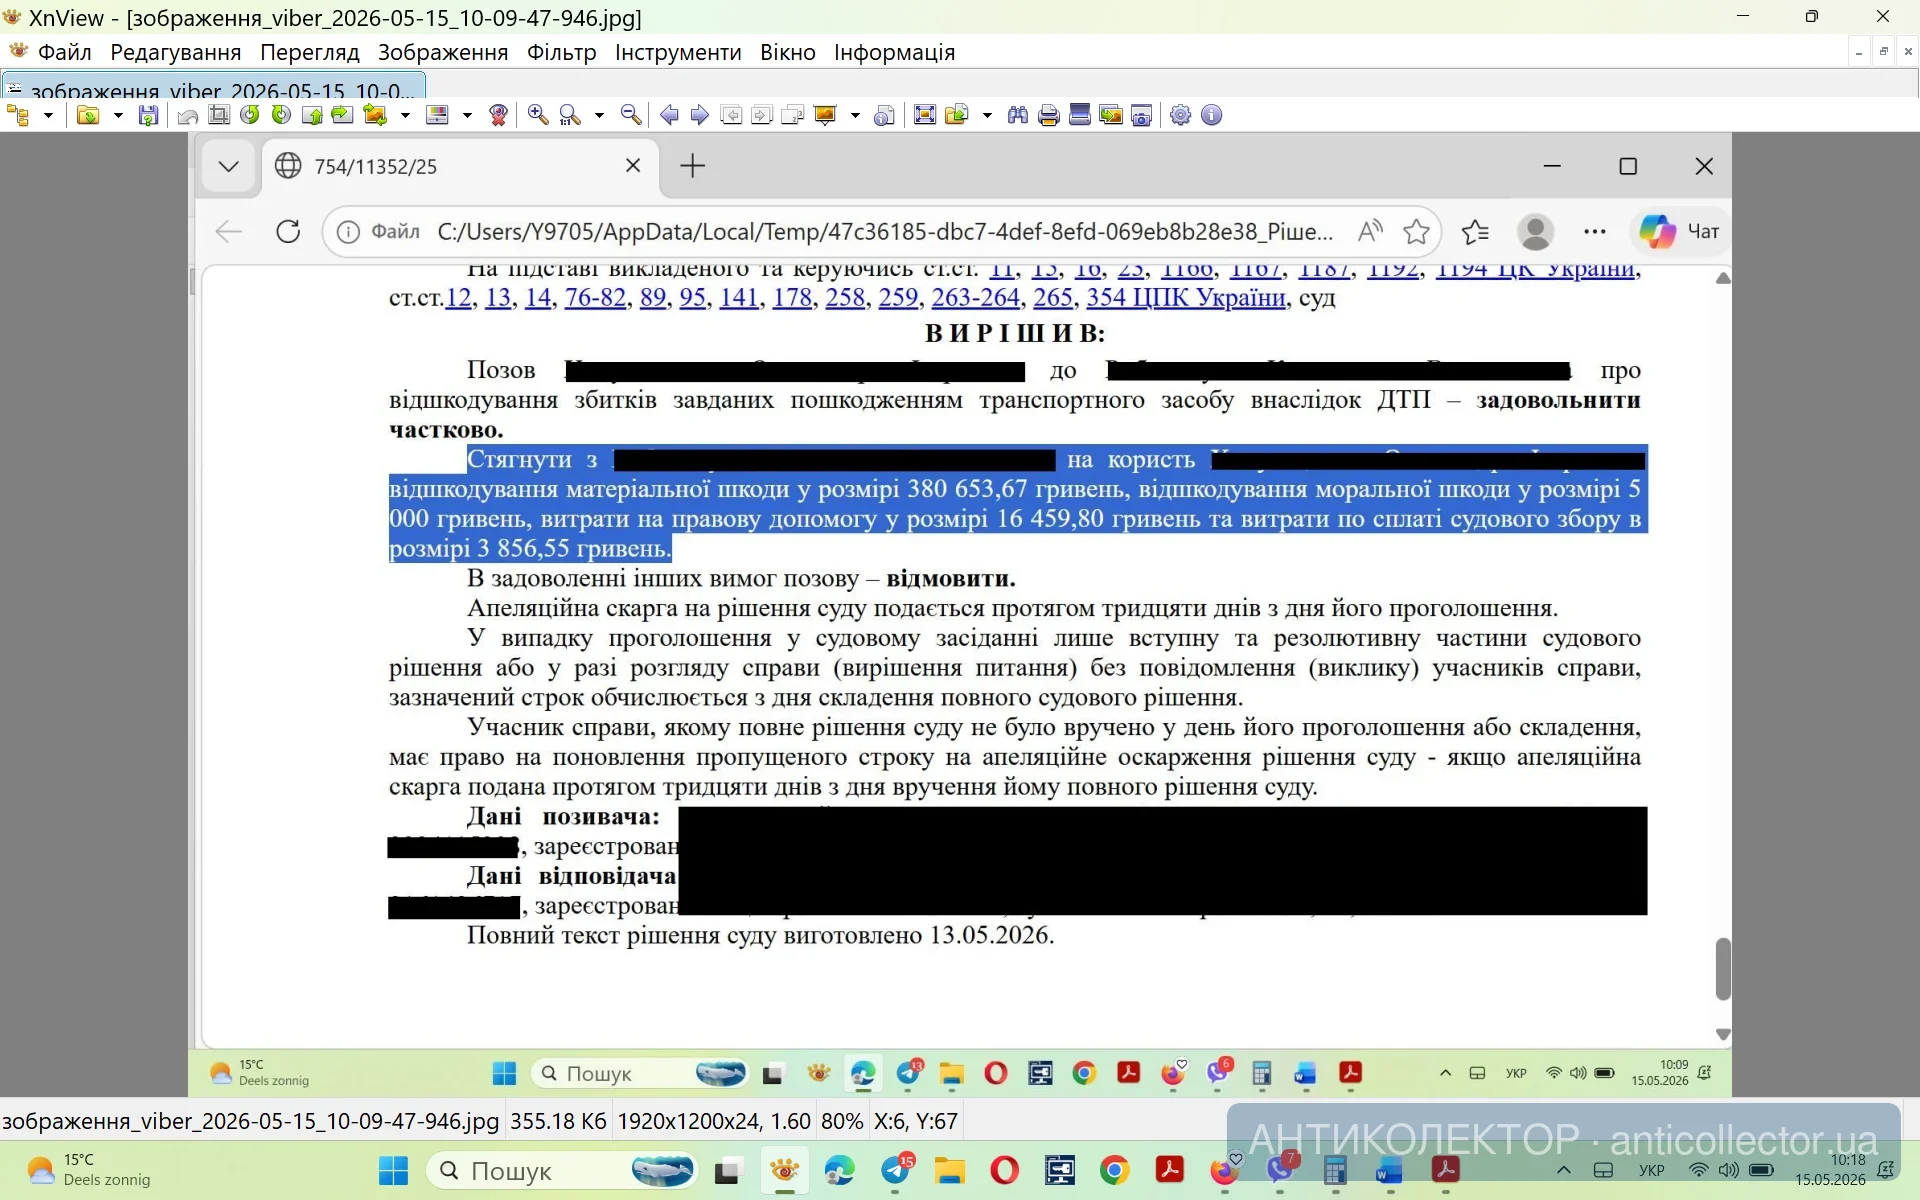
Task: Click the Print icon
Action: pos(1049,115)
